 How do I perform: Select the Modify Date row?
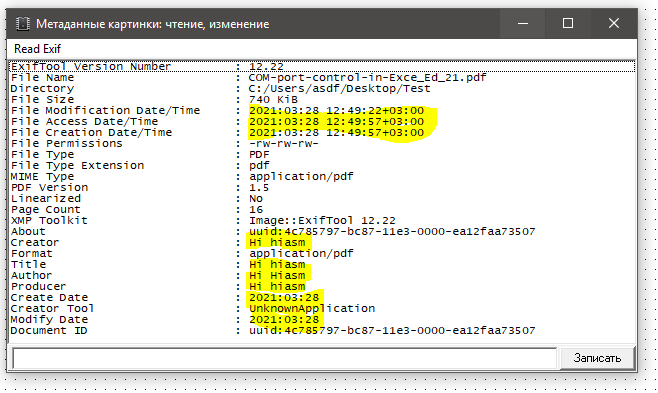pyautogui.click(x=322, y=319)
